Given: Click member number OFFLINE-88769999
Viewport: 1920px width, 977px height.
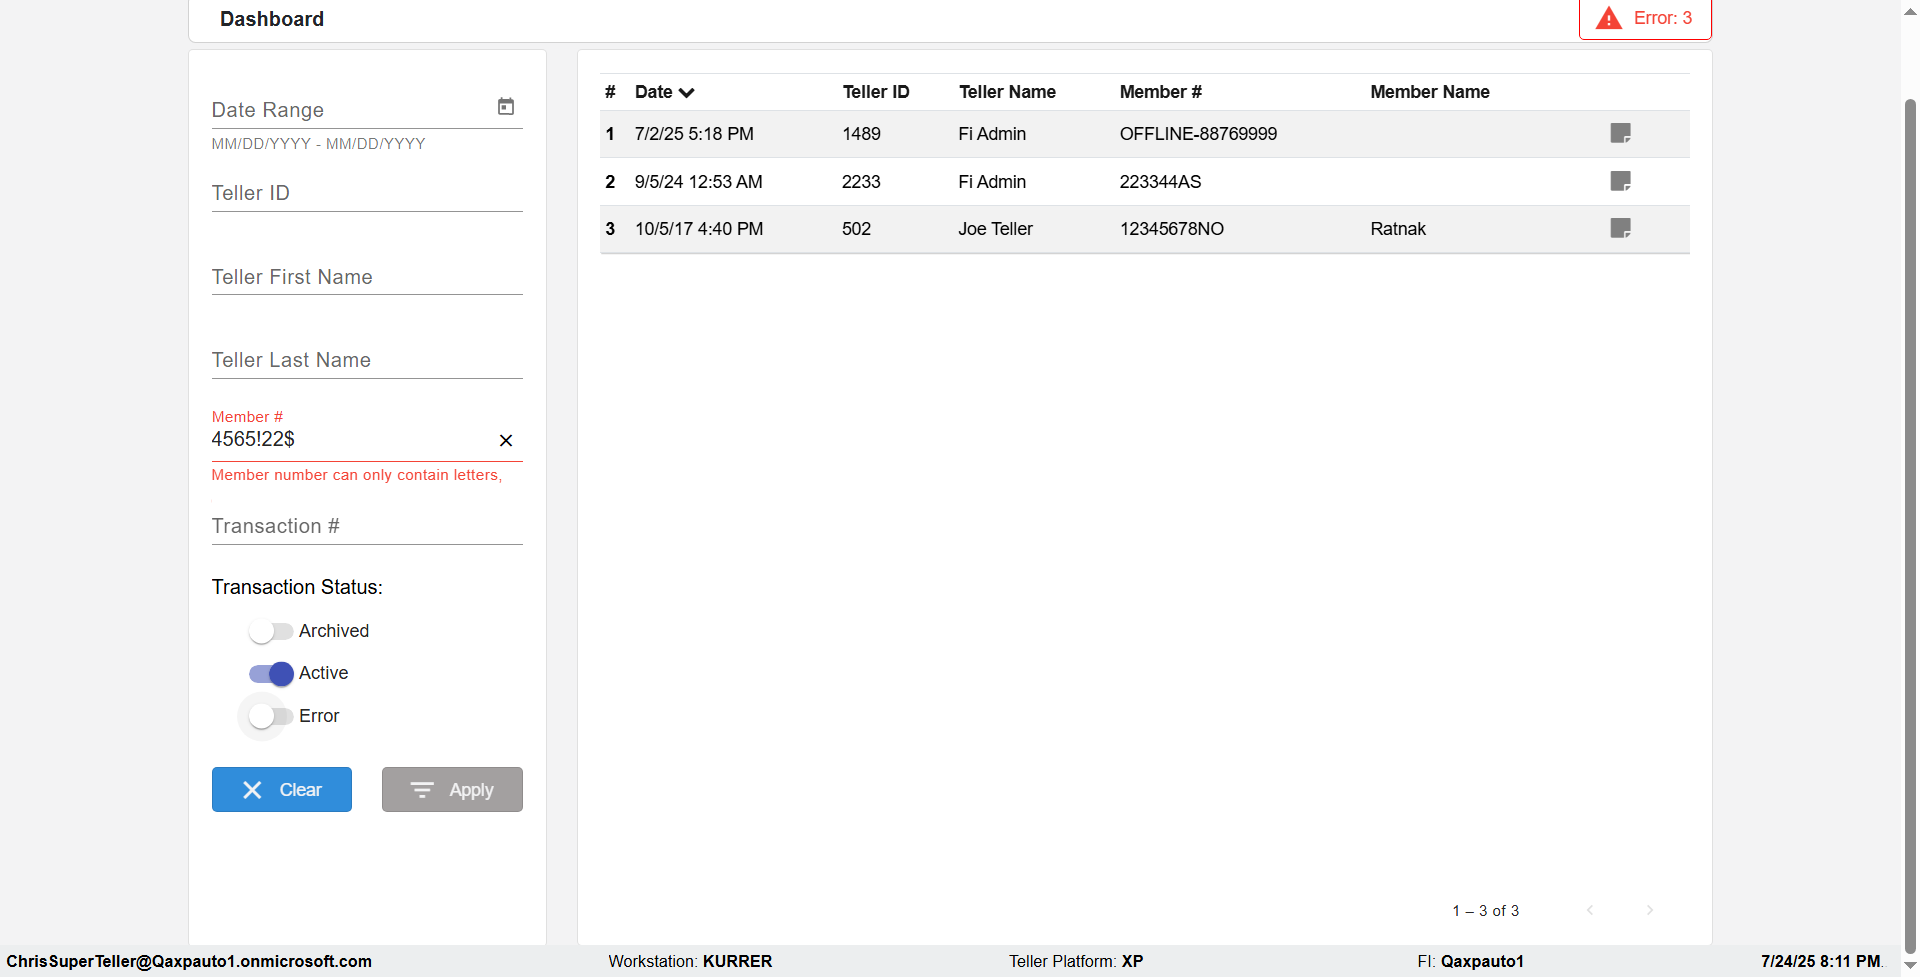Looking at the screenshot, I should coord(1198,134).
